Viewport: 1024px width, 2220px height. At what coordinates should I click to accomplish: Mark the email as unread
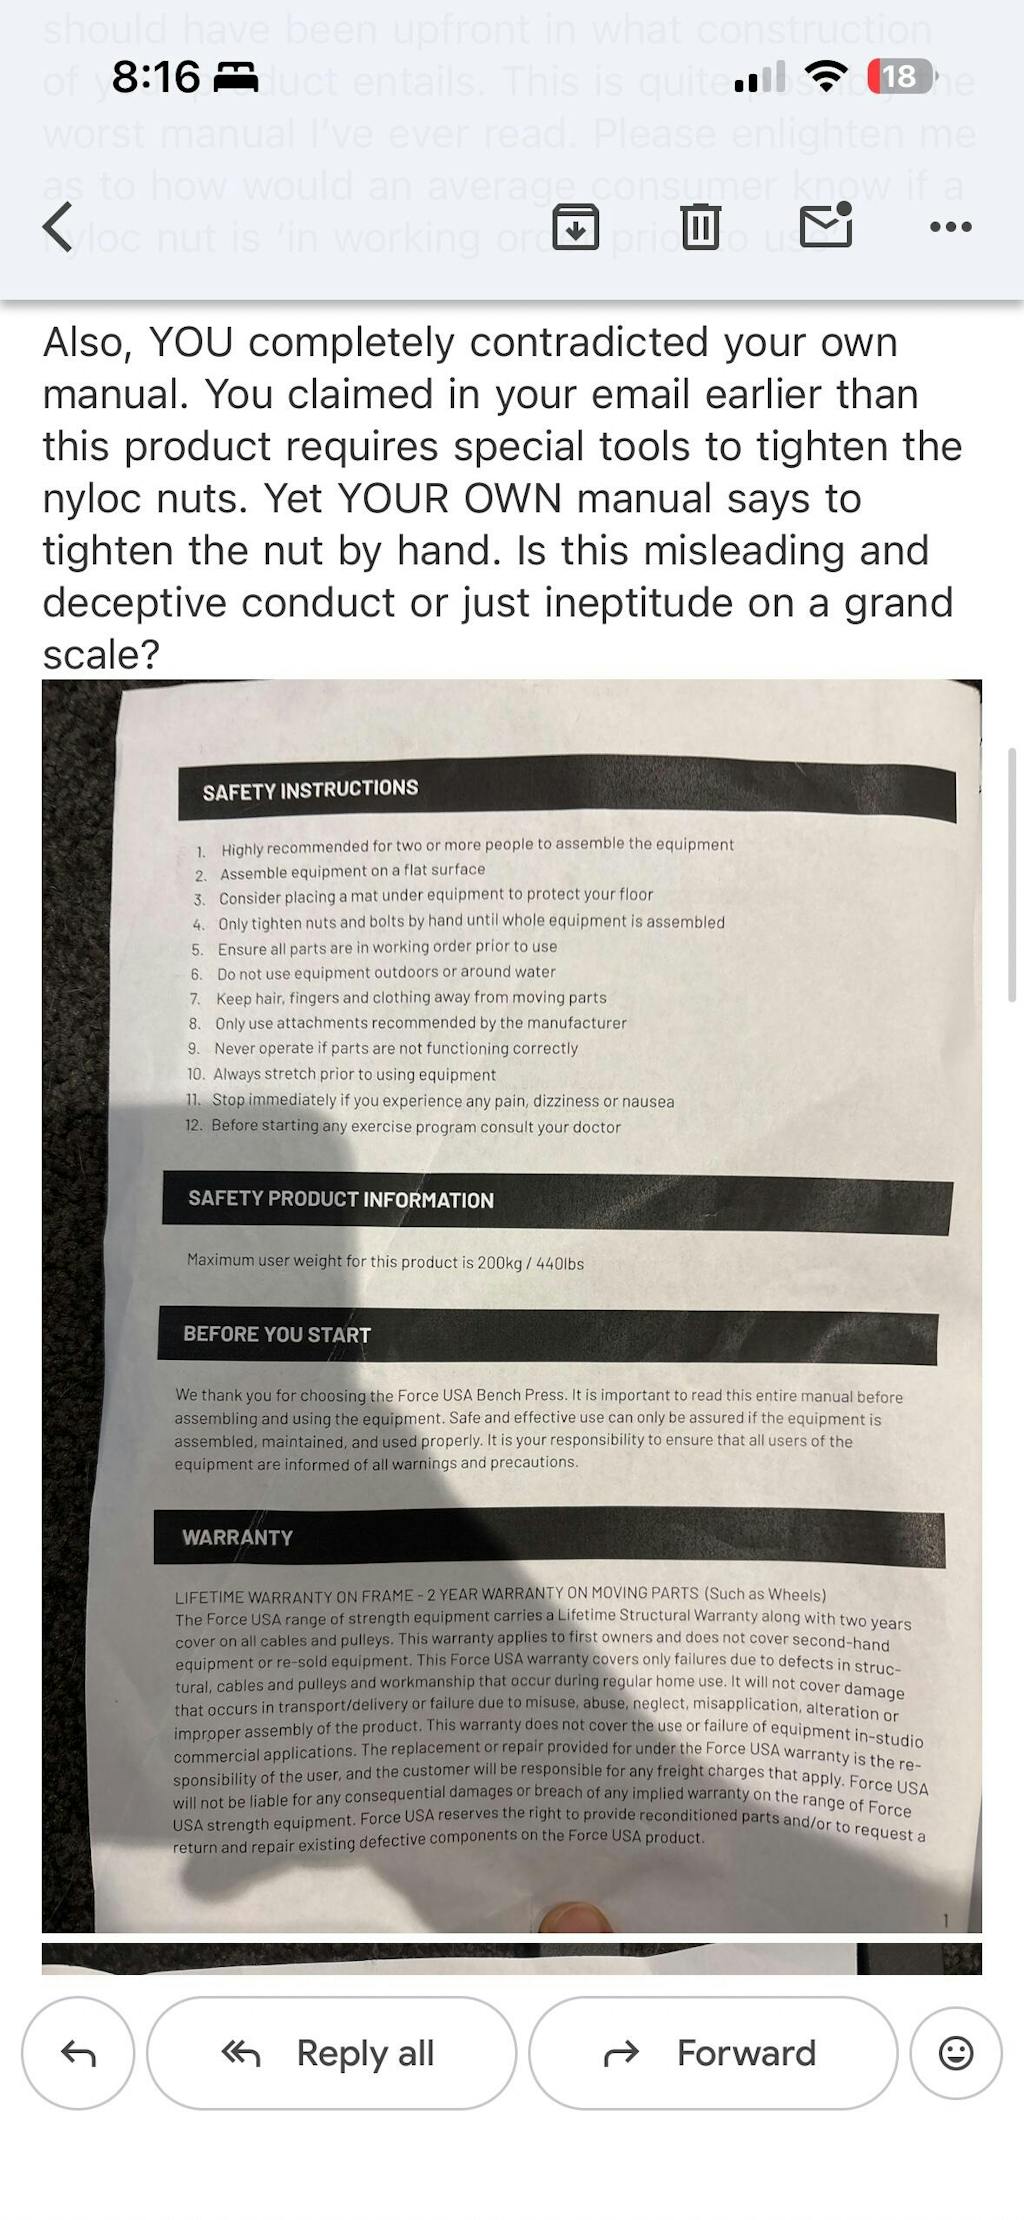826,225
